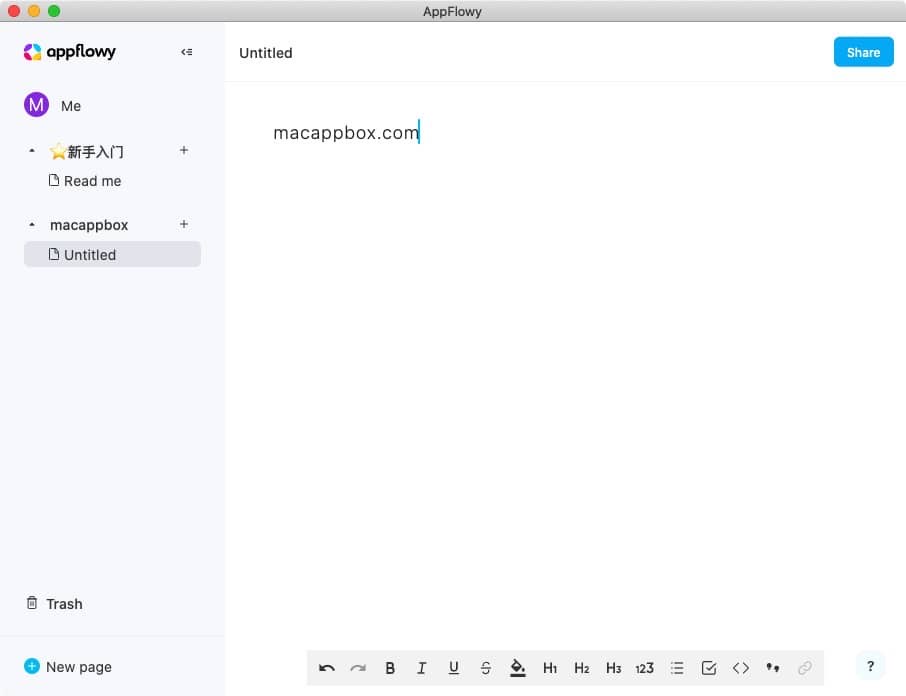906x696 pixels.
Task: Click the Untitled document title in the header
Action: [266, 53]
